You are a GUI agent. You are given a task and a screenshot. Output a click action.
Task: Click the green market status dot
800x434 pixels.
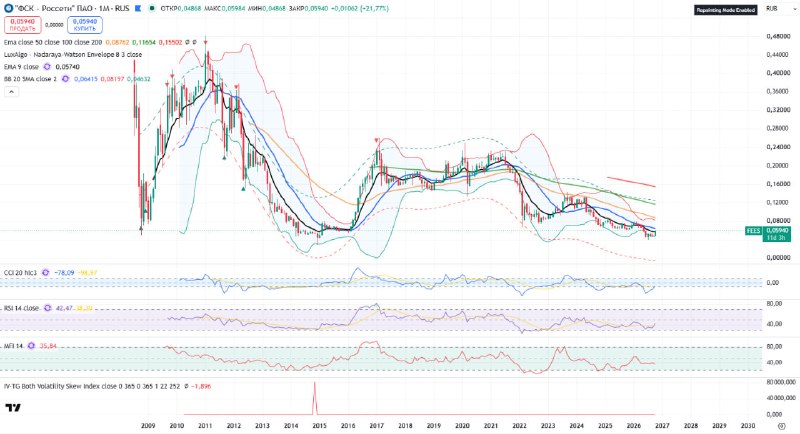click(152, 9)
